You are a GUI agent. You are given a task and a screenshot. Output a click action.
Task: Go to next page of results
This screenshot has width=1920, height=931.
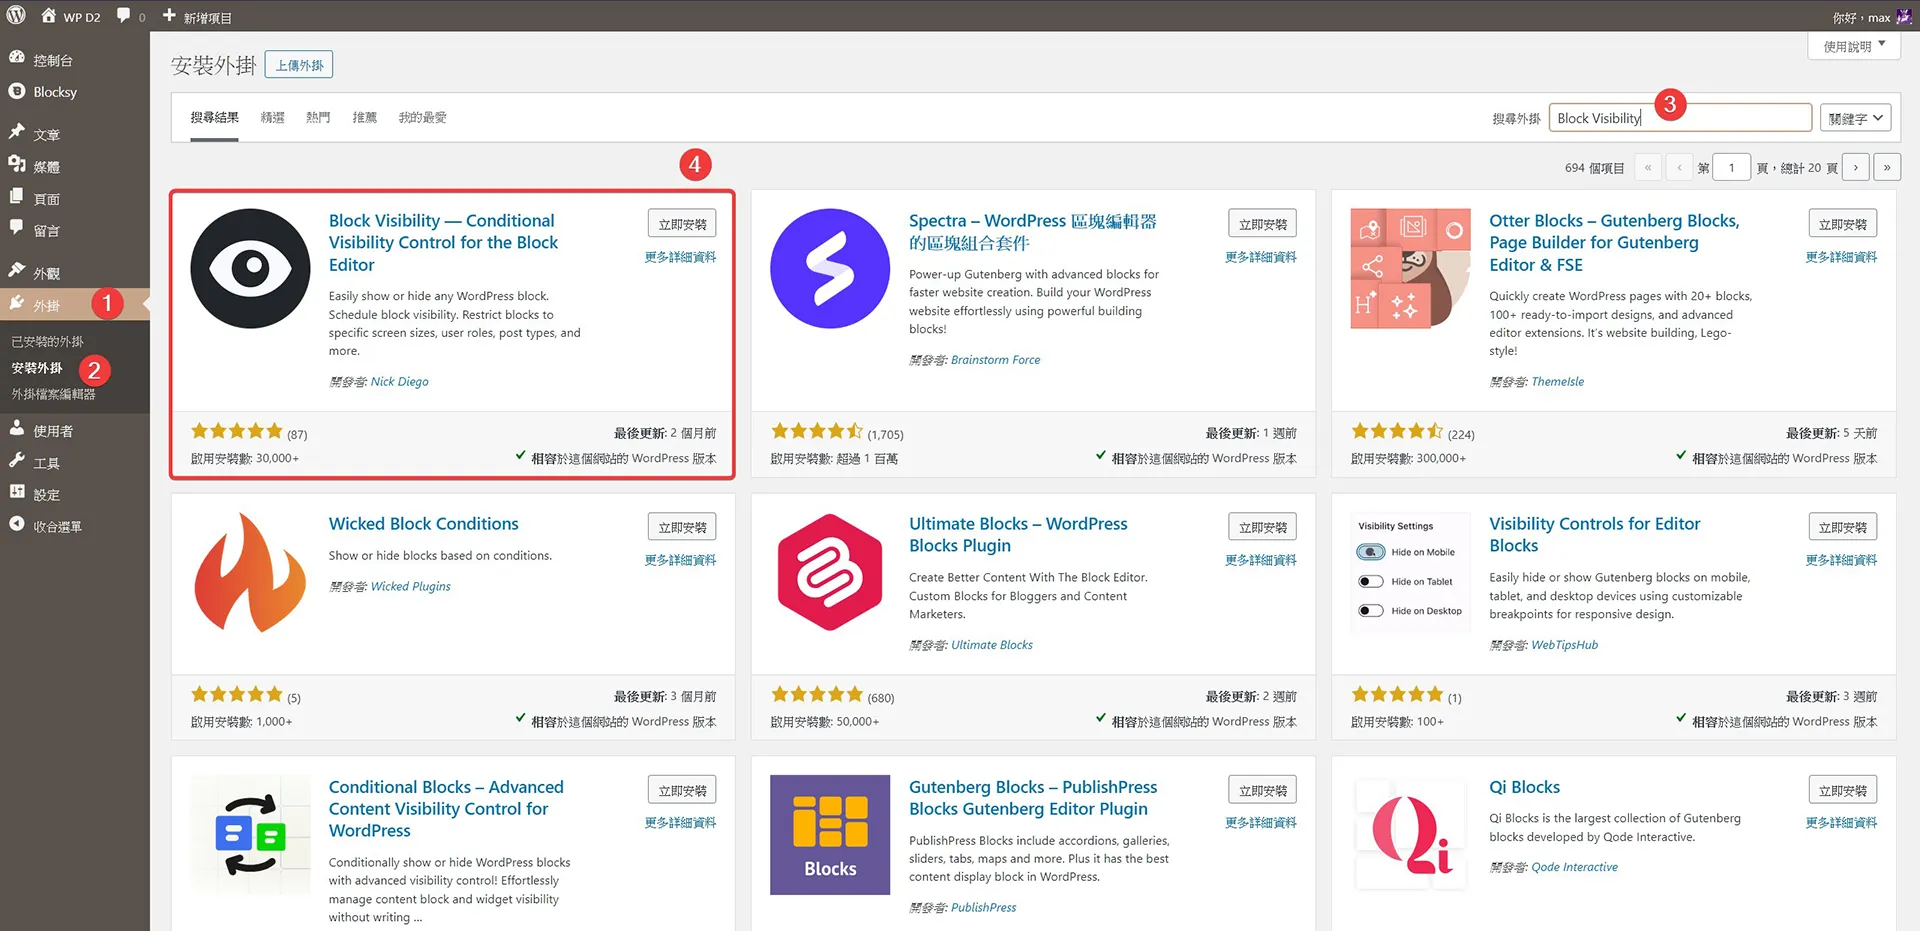1856,167
